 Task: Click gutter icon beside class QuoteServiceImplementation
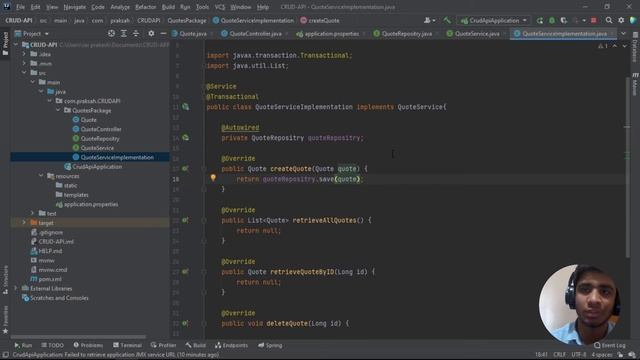pyautogui.click(x=186, y=107)
